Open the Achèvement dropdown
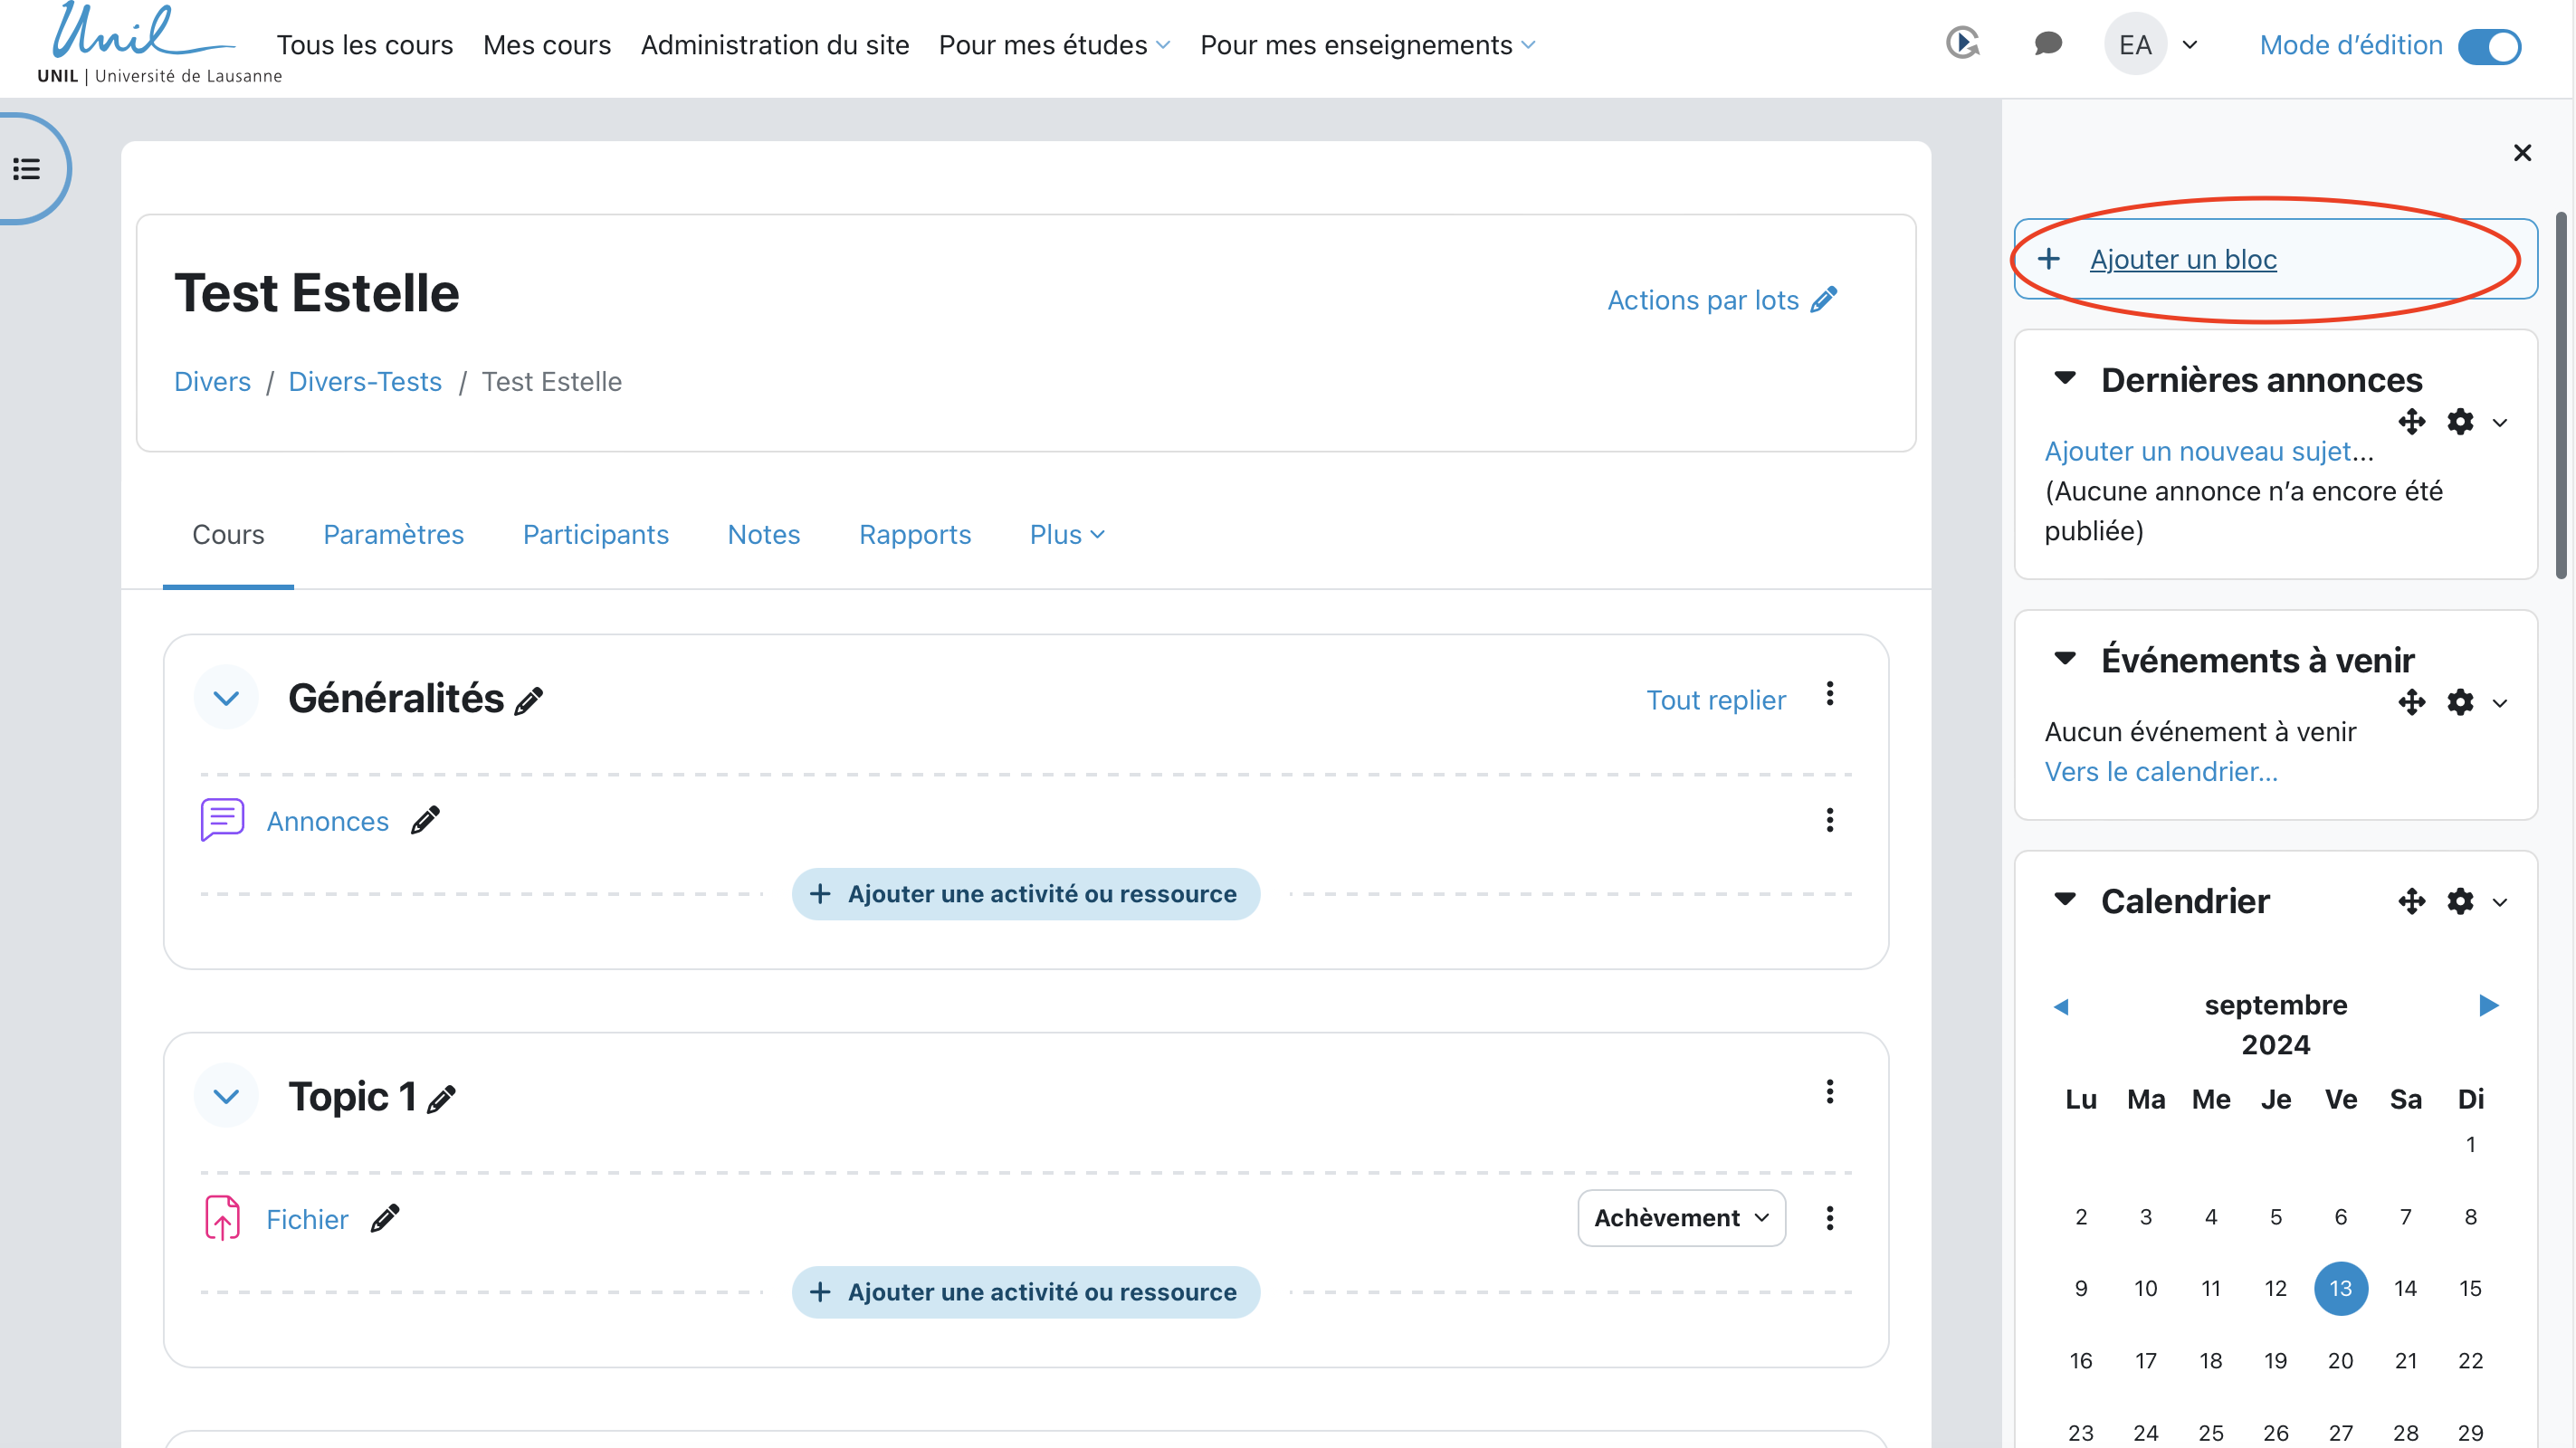 1681,1217
